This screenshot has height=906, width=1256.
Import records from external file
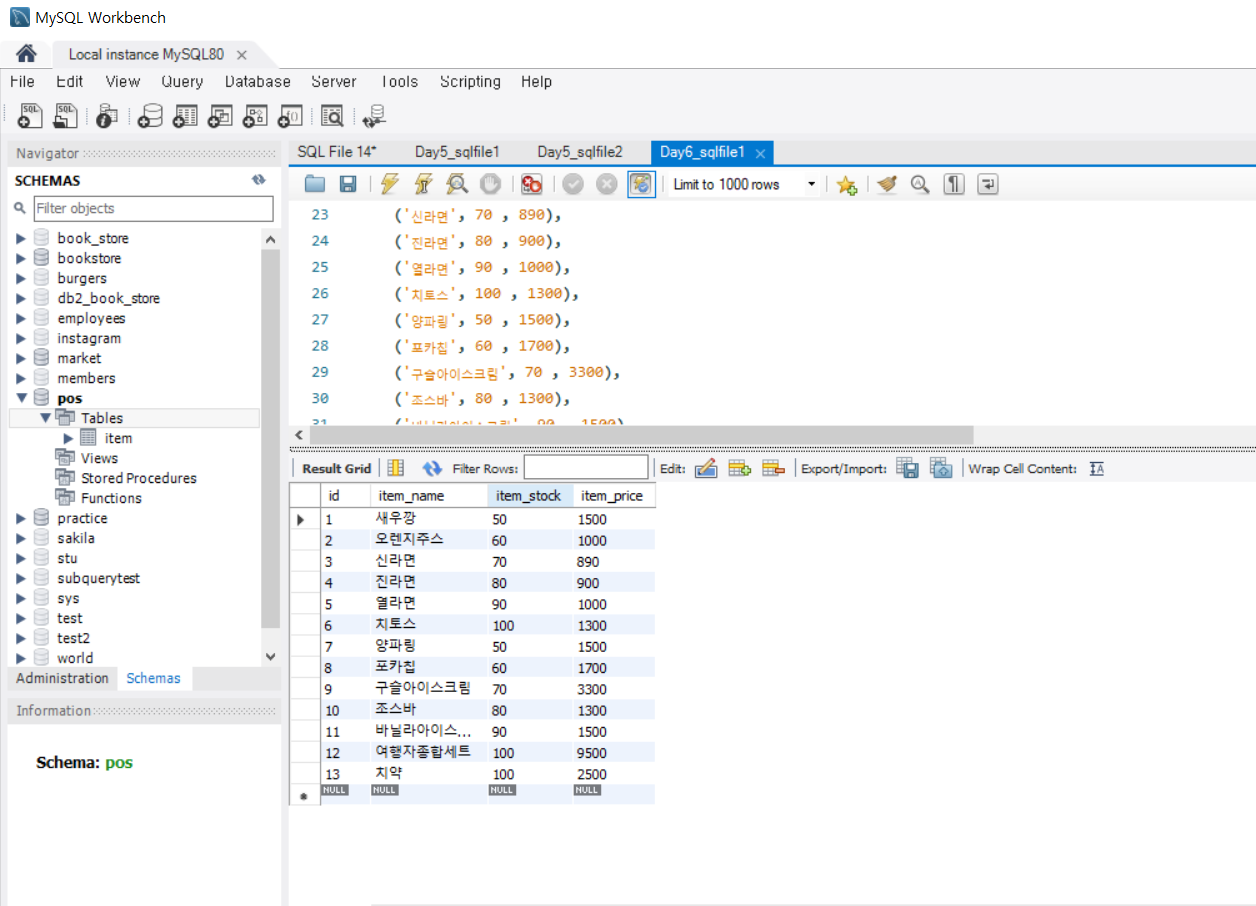(x=940, y=468)
